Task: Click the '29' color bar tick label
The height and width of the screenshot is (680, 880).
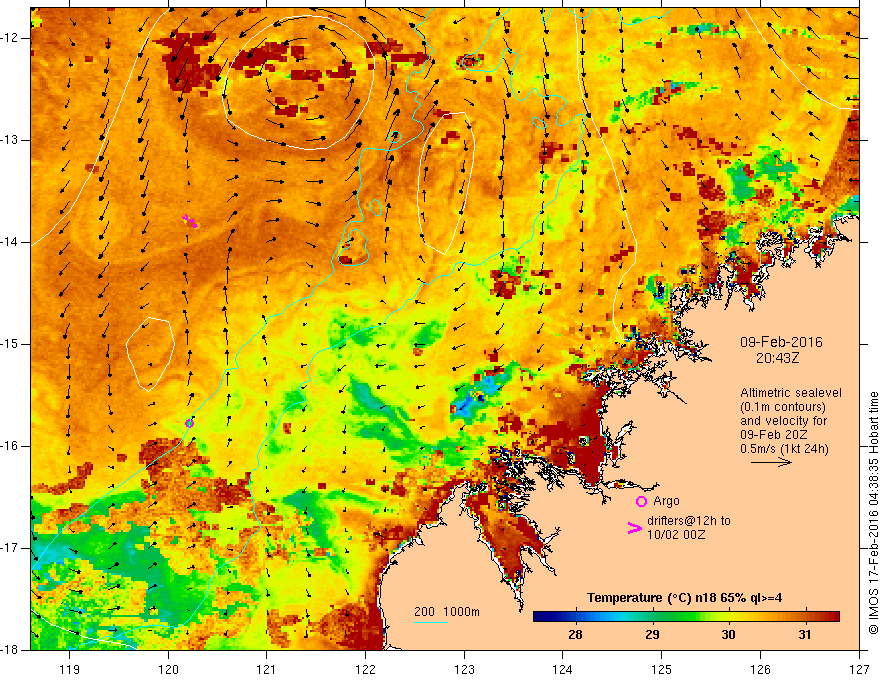Action: 652,635
